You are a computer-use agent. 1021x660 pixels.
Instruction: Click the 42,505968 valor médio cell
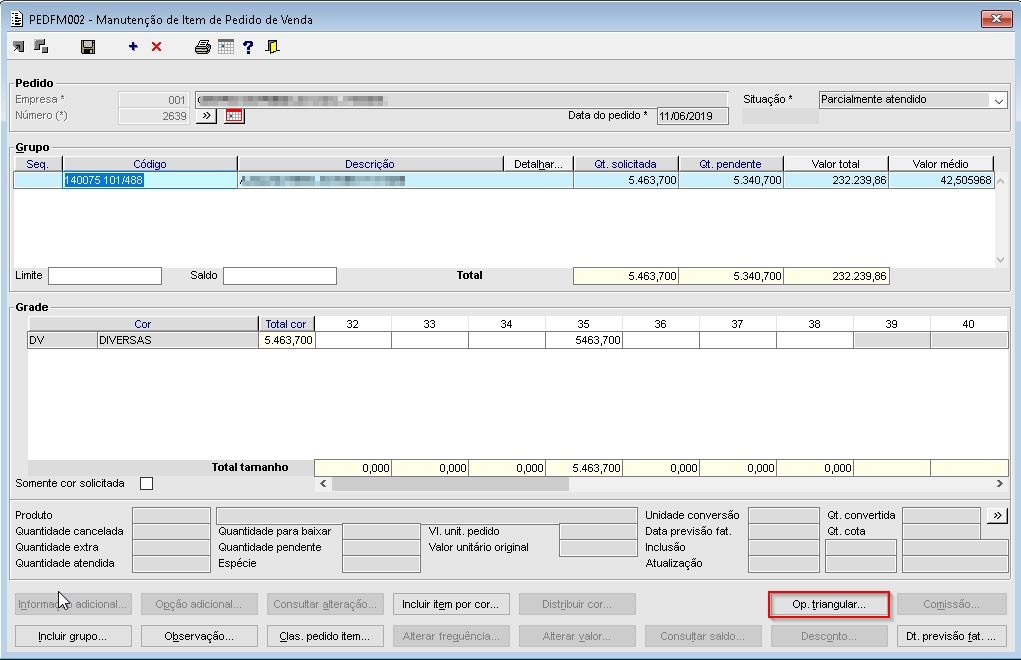click(x=941, y=180)
